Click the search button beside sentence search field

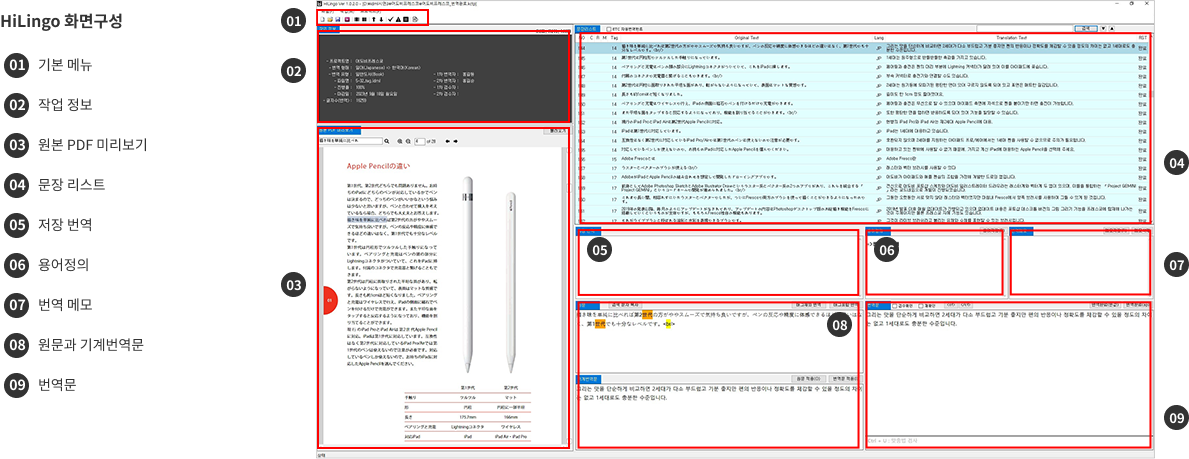pyautogui.click(x=1086, y=28)
